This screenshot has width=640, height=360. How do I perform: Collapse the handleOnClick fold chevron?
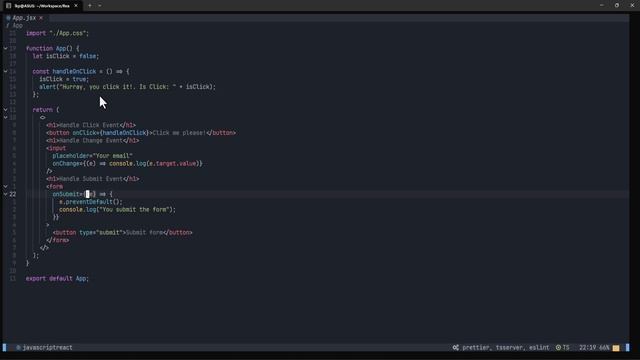click(x=5, y=71)
